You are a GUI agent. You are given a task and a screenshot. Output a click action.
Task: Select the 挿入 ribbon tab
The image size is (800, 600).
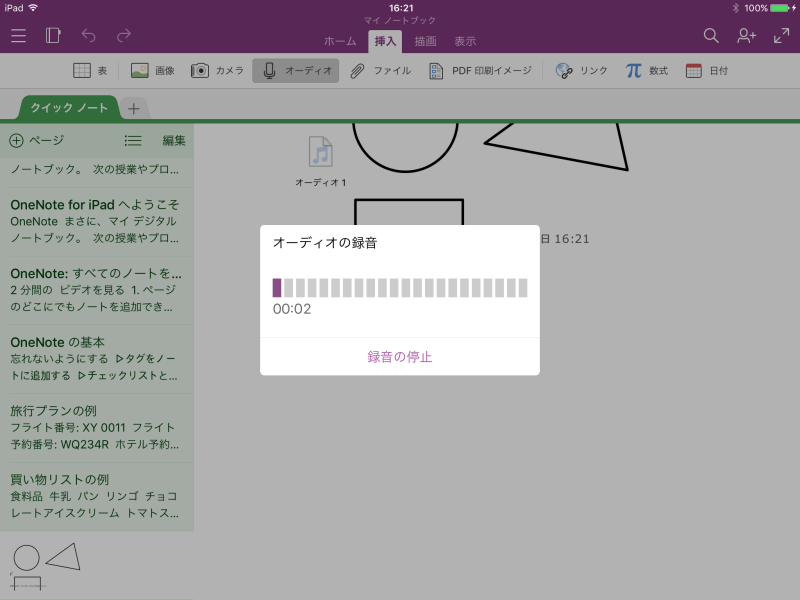[x=385, y=41]
